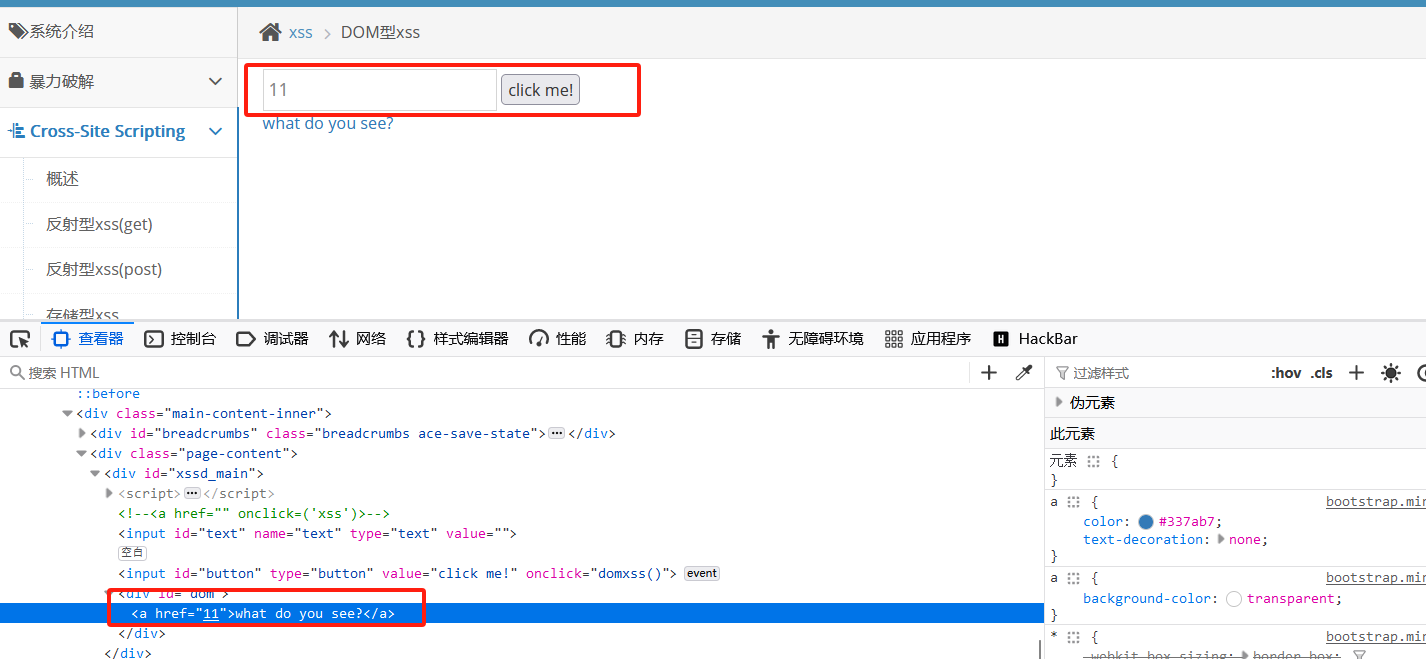Click the #337ab7 blue color swatch
Image resolution: width=1426 pixels, height=659 pixels.
[x=1146, y=521]
